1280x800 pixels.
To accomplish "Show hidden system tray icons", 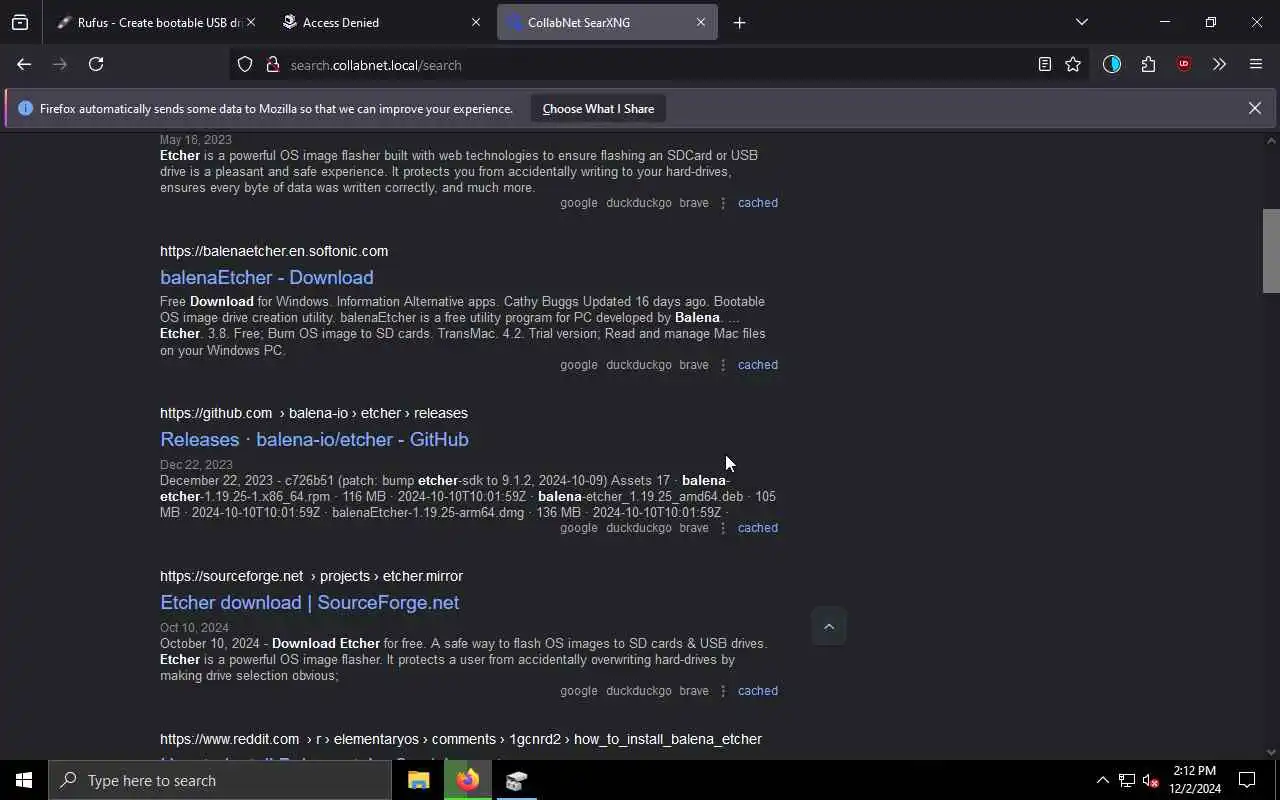I will pyautogui.click(x=1102, y=780).
